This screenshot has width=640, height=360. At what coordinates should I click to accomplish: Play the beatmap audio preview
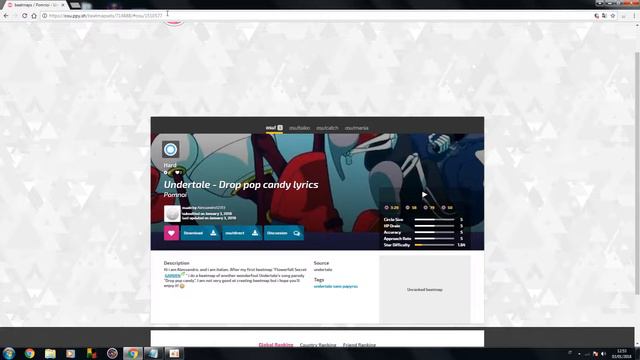424,195
